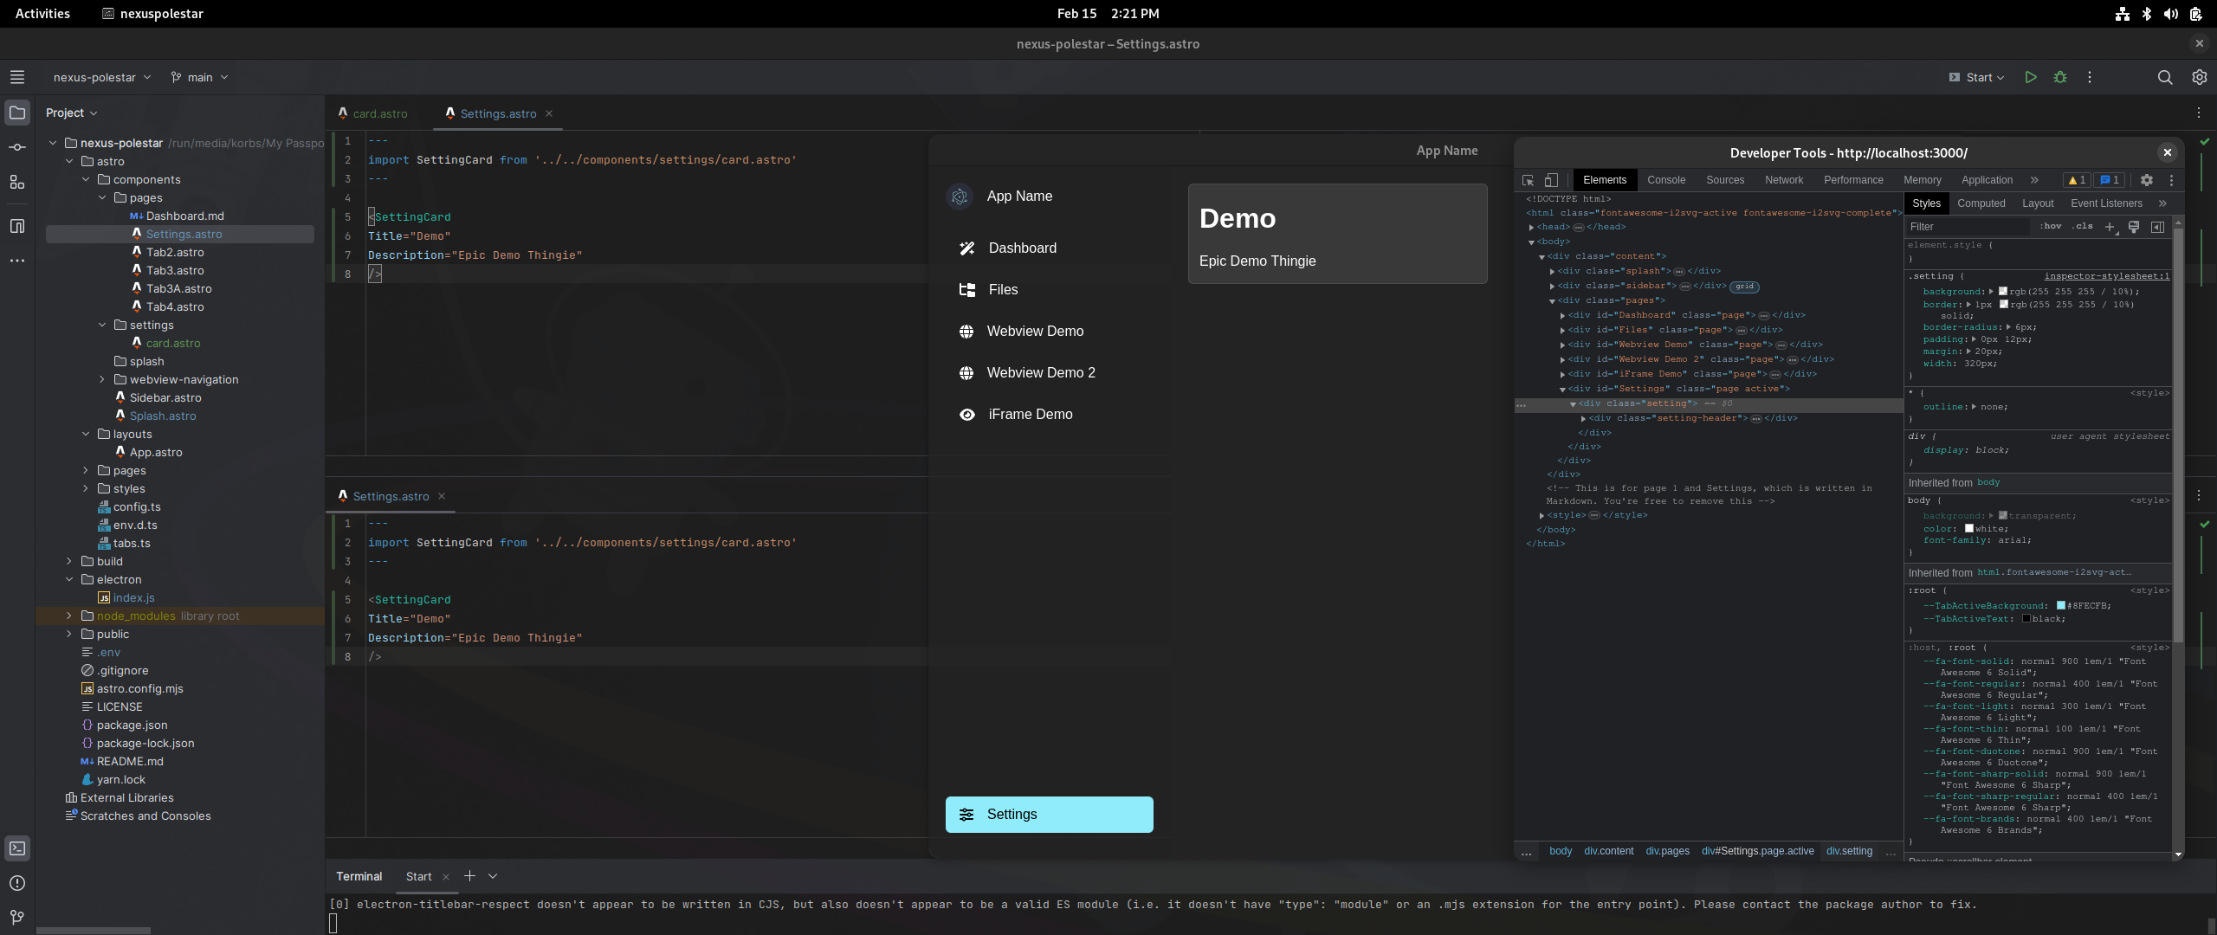Open the Webview Demo 2 sidebar page
Screen dimensions: 2217x935
click(1040, 373)
